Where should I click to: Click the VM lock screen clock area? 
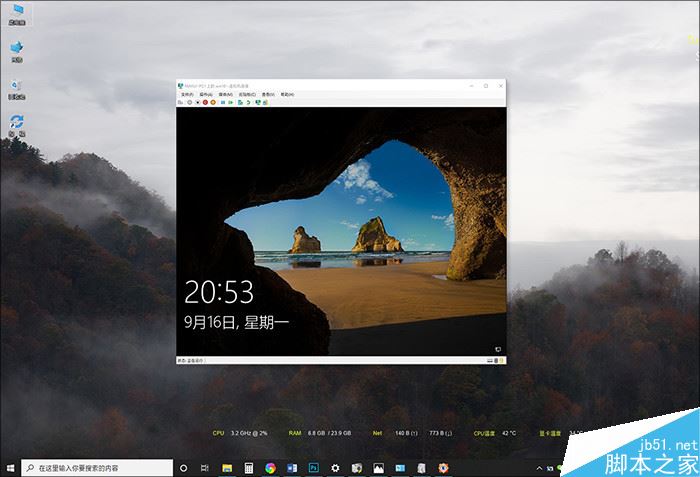(x=219, y=292)
